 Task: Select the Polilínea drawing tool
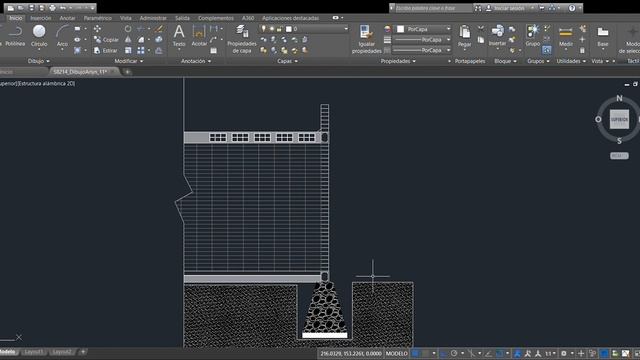click(15, 36)
